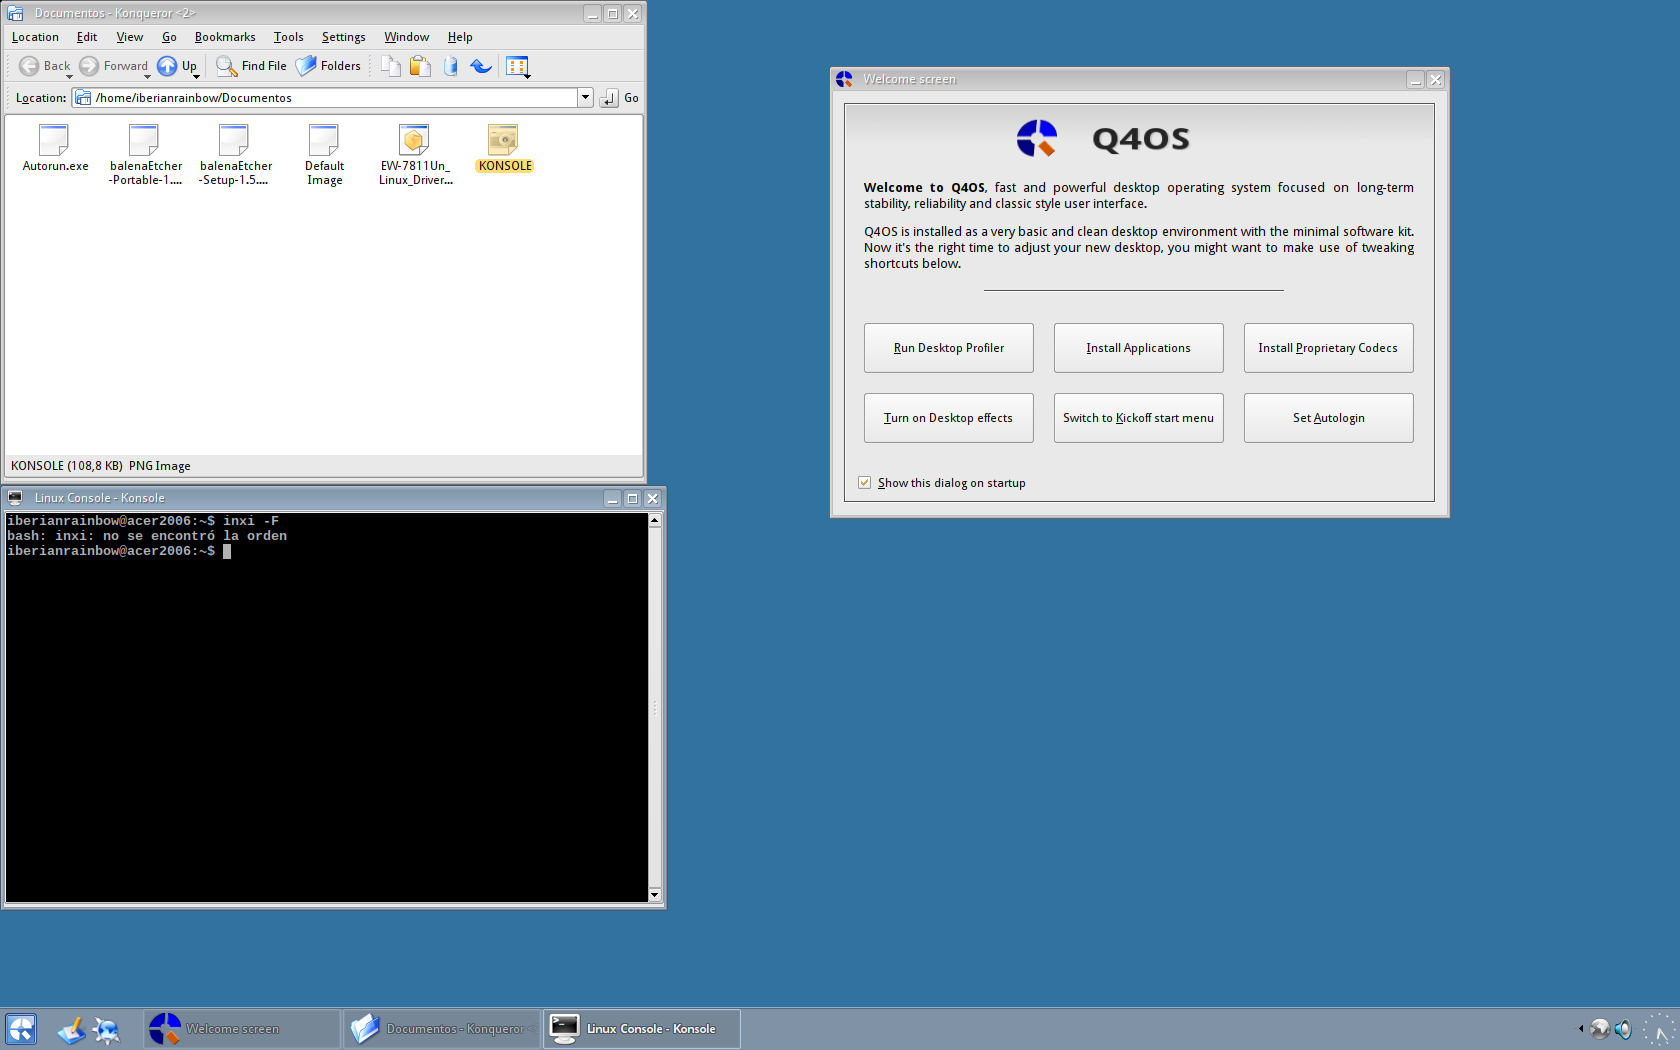Select the KONSOLE image file

[504, 148]
